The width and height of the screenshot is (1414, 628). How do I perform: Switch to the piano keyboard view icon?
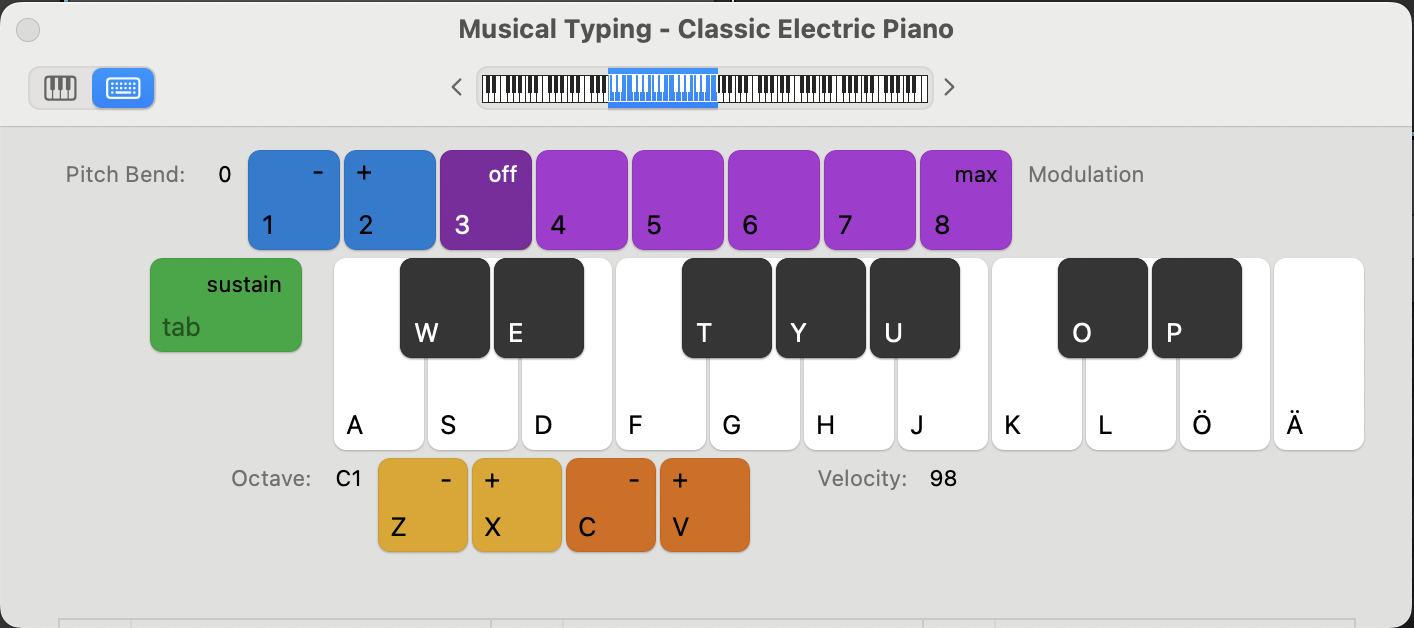click(60, 88)
